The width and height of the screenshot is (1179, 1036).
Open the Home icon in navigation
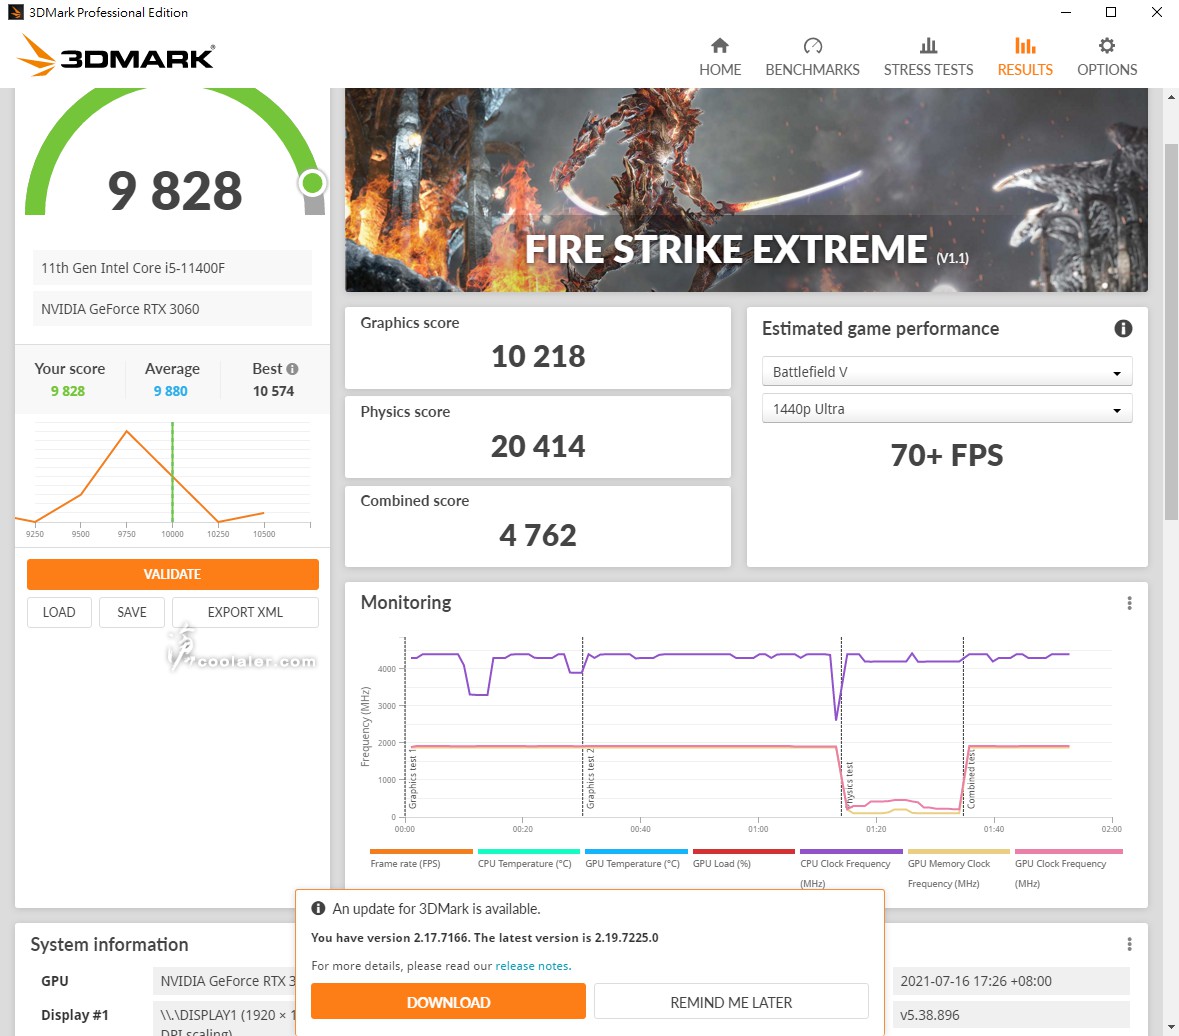(720, 46)
